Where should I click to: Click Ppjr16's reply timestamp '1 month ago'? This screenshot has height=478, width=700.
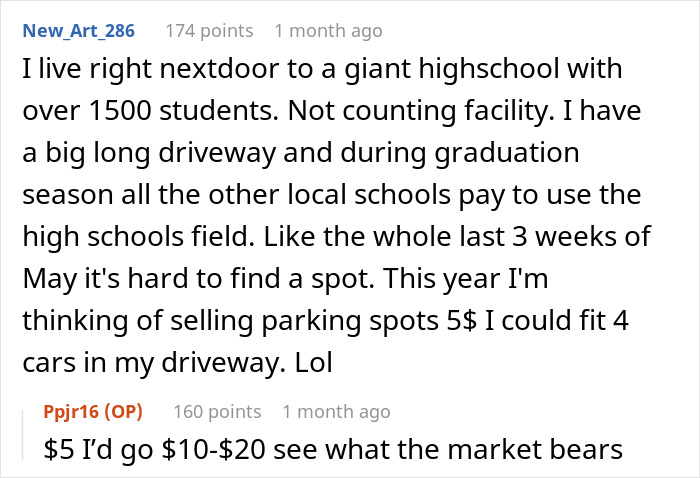pyautogui.click(x=336, y=411)
